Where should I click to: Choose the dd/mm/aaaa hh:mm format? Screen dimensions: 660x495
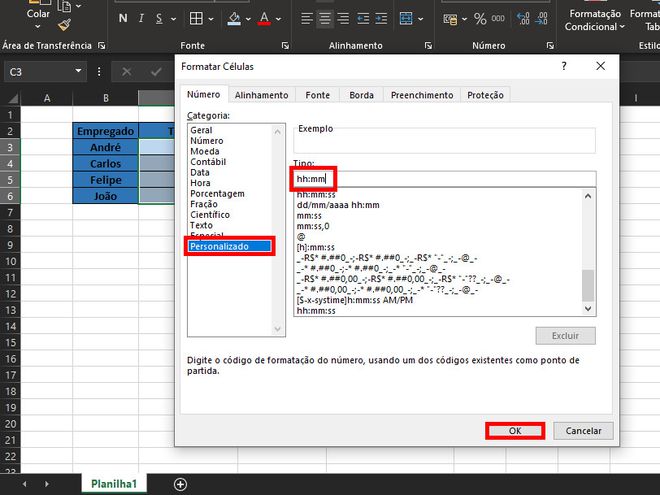pyautogui.click(x=338, y=205)
